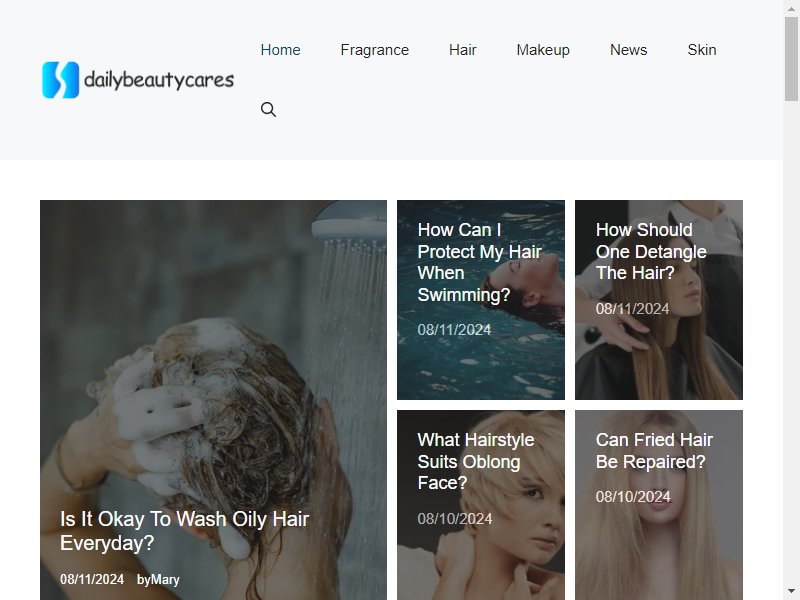Open article How Can I Protect My Hair When Swimming
The width and height of the screenshot is (800, 600).
coord(480,262)
